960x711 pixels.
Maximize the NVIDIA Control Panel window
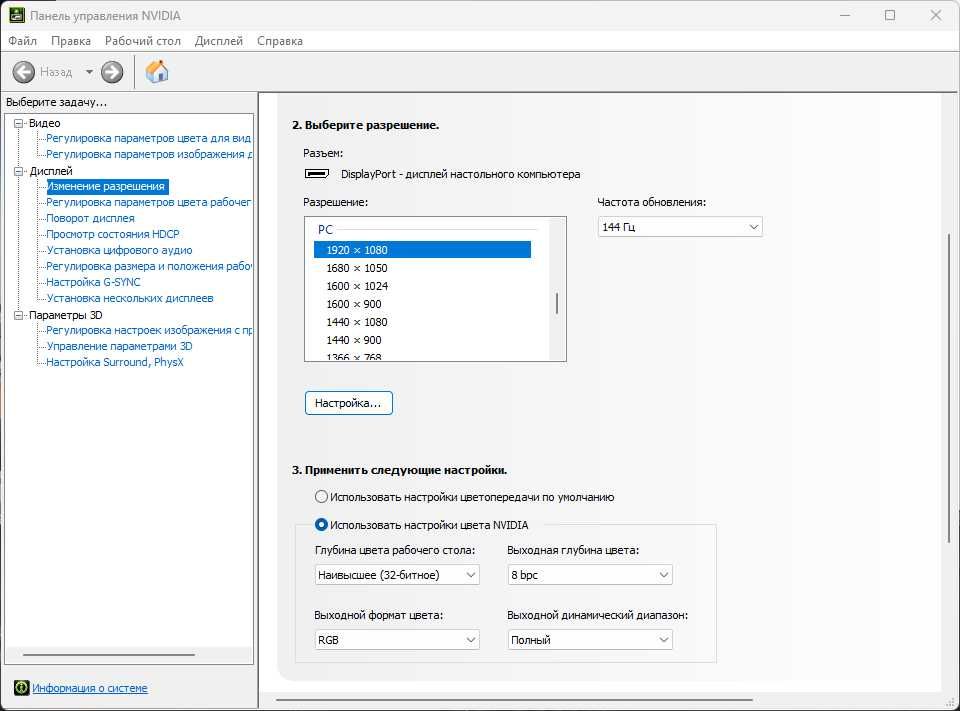point(890,15)
